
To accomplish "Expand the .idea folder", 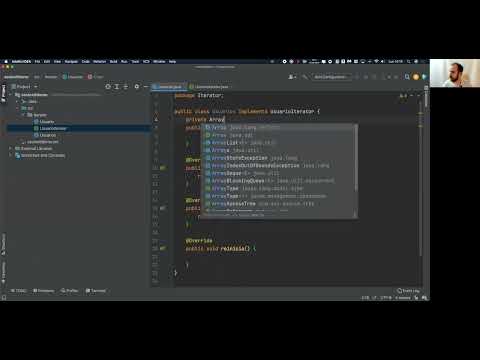I will click(x=17, y=102).
